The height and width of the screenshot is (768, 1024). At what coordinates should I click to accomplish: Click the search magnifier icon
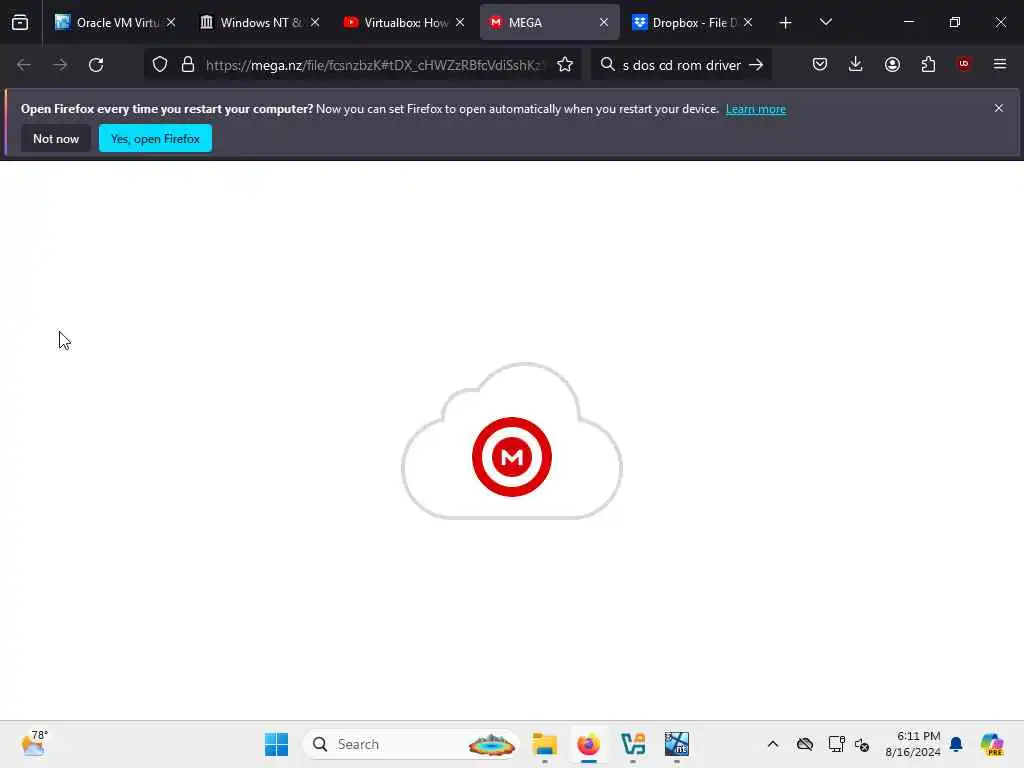[x=607, y=65]
